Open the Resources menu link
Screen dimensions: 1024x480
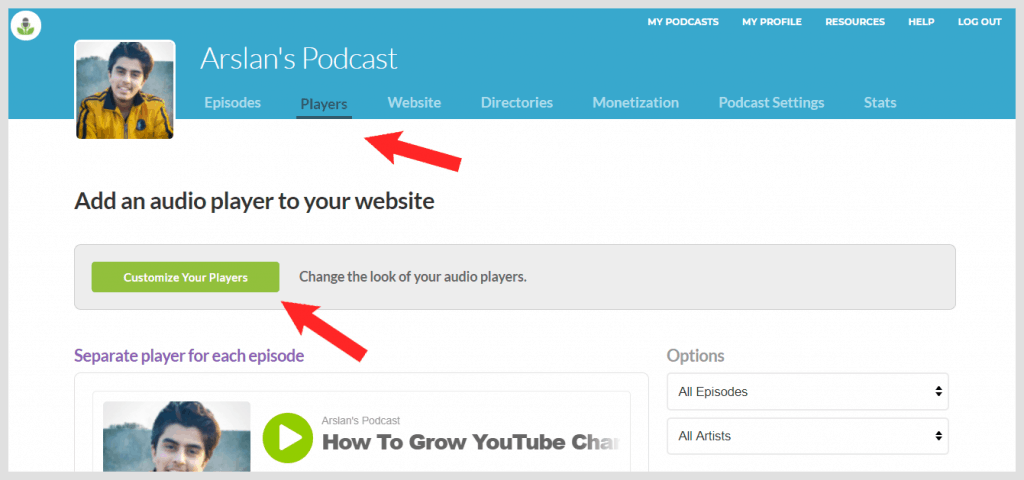(x=855, y=22)
